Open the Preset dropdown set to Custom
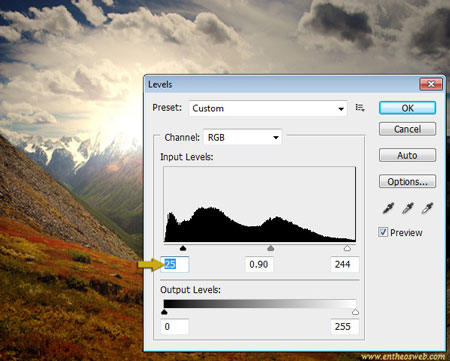This screenshot has width=450, height=361. coord(268,108)
